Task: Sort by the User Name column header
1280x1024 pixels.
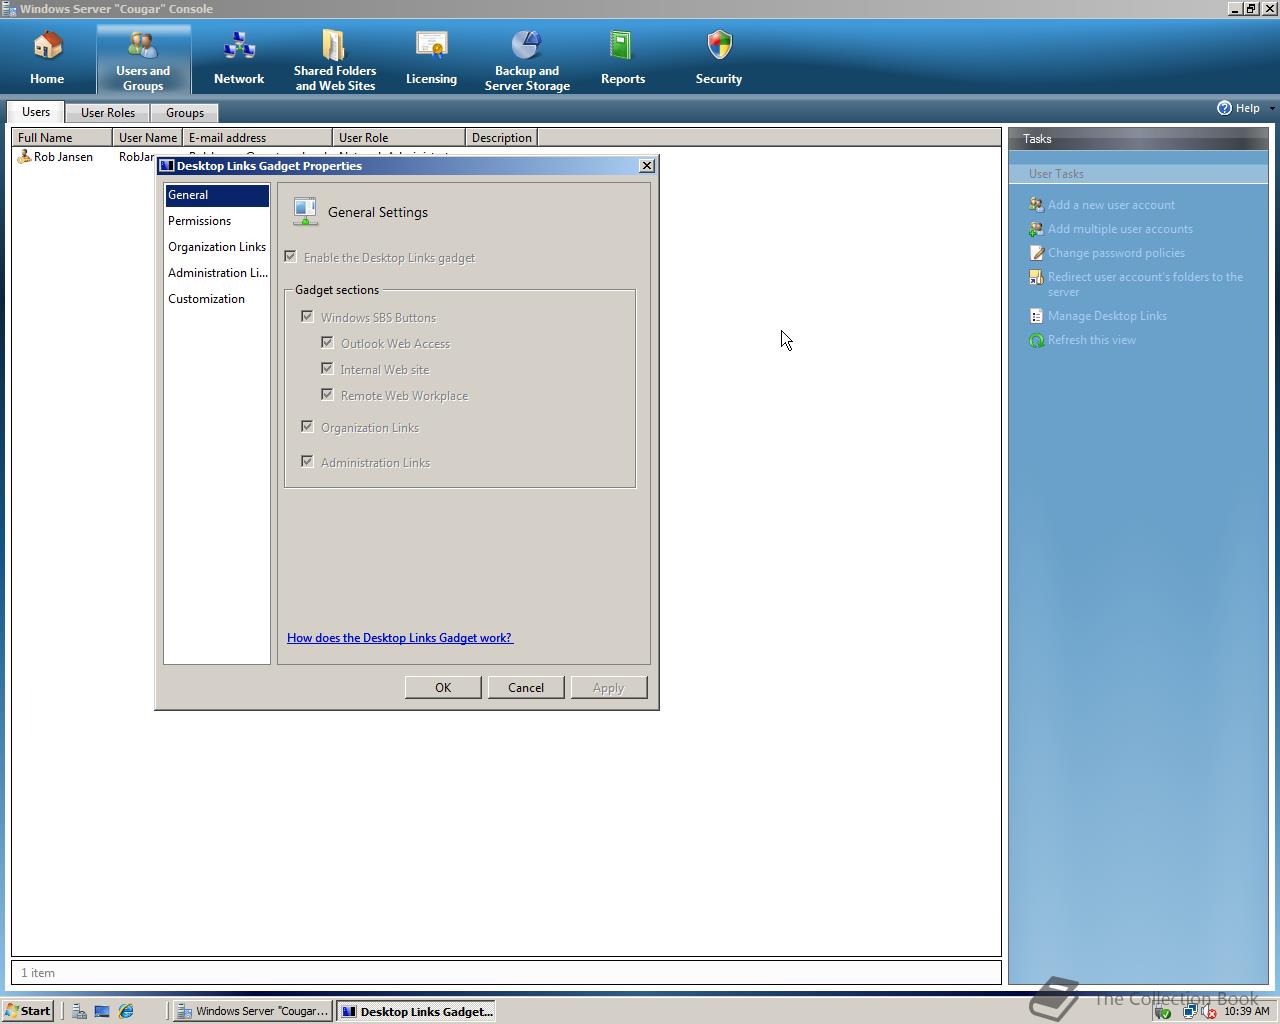Action: [148, 138]
